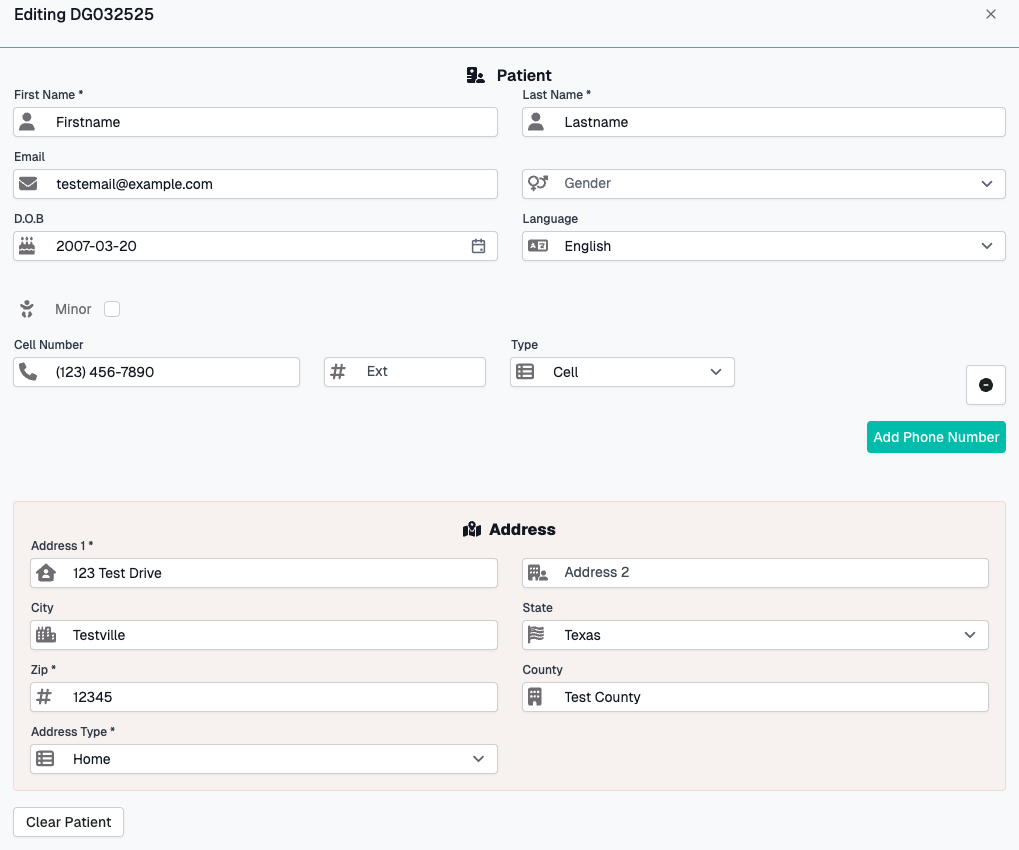Click the home icon in Address 1 field
The height and width of the screenshot is (850, 1019).
coord(48,572)
